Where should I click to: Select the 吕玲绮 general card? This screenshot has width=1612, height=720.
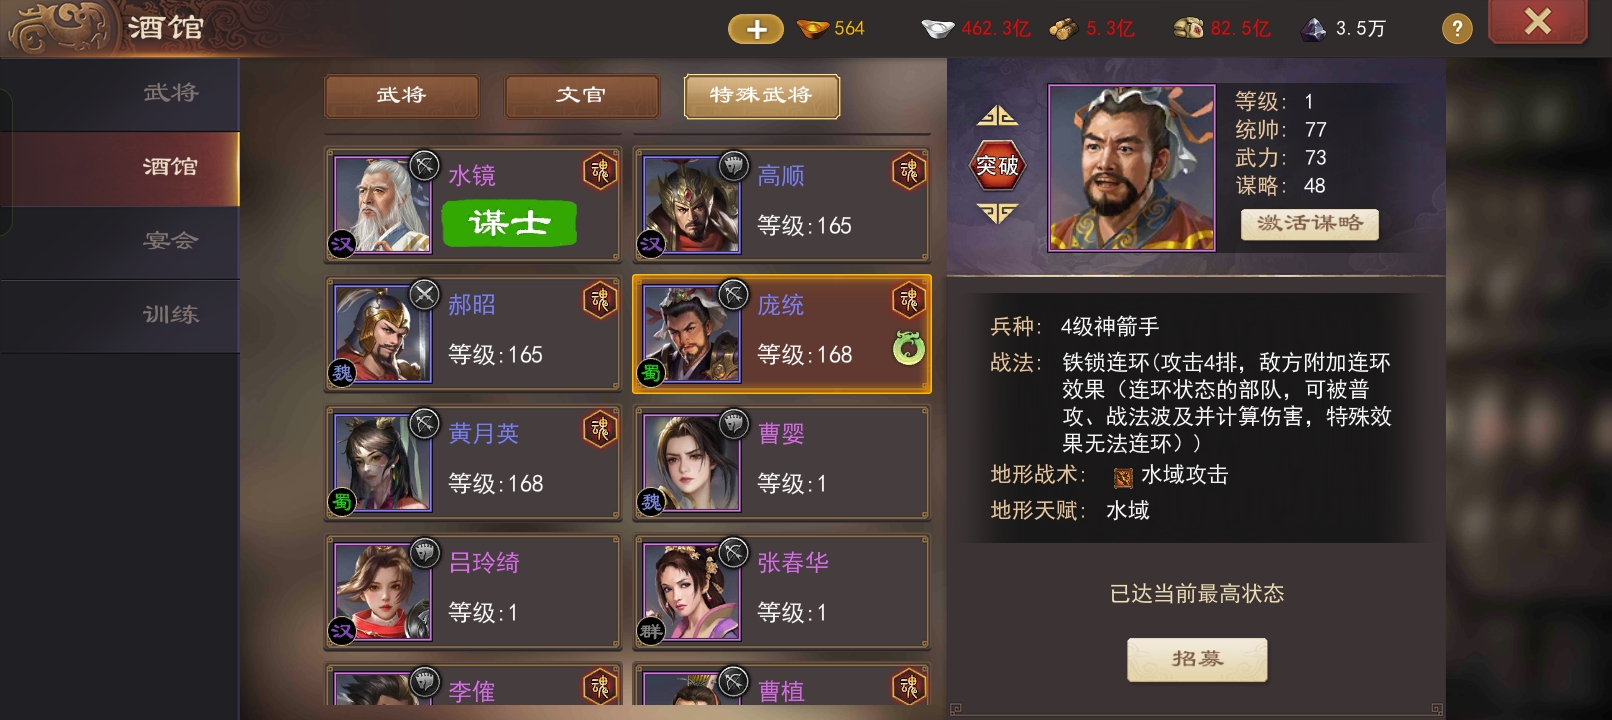point(473,592)
